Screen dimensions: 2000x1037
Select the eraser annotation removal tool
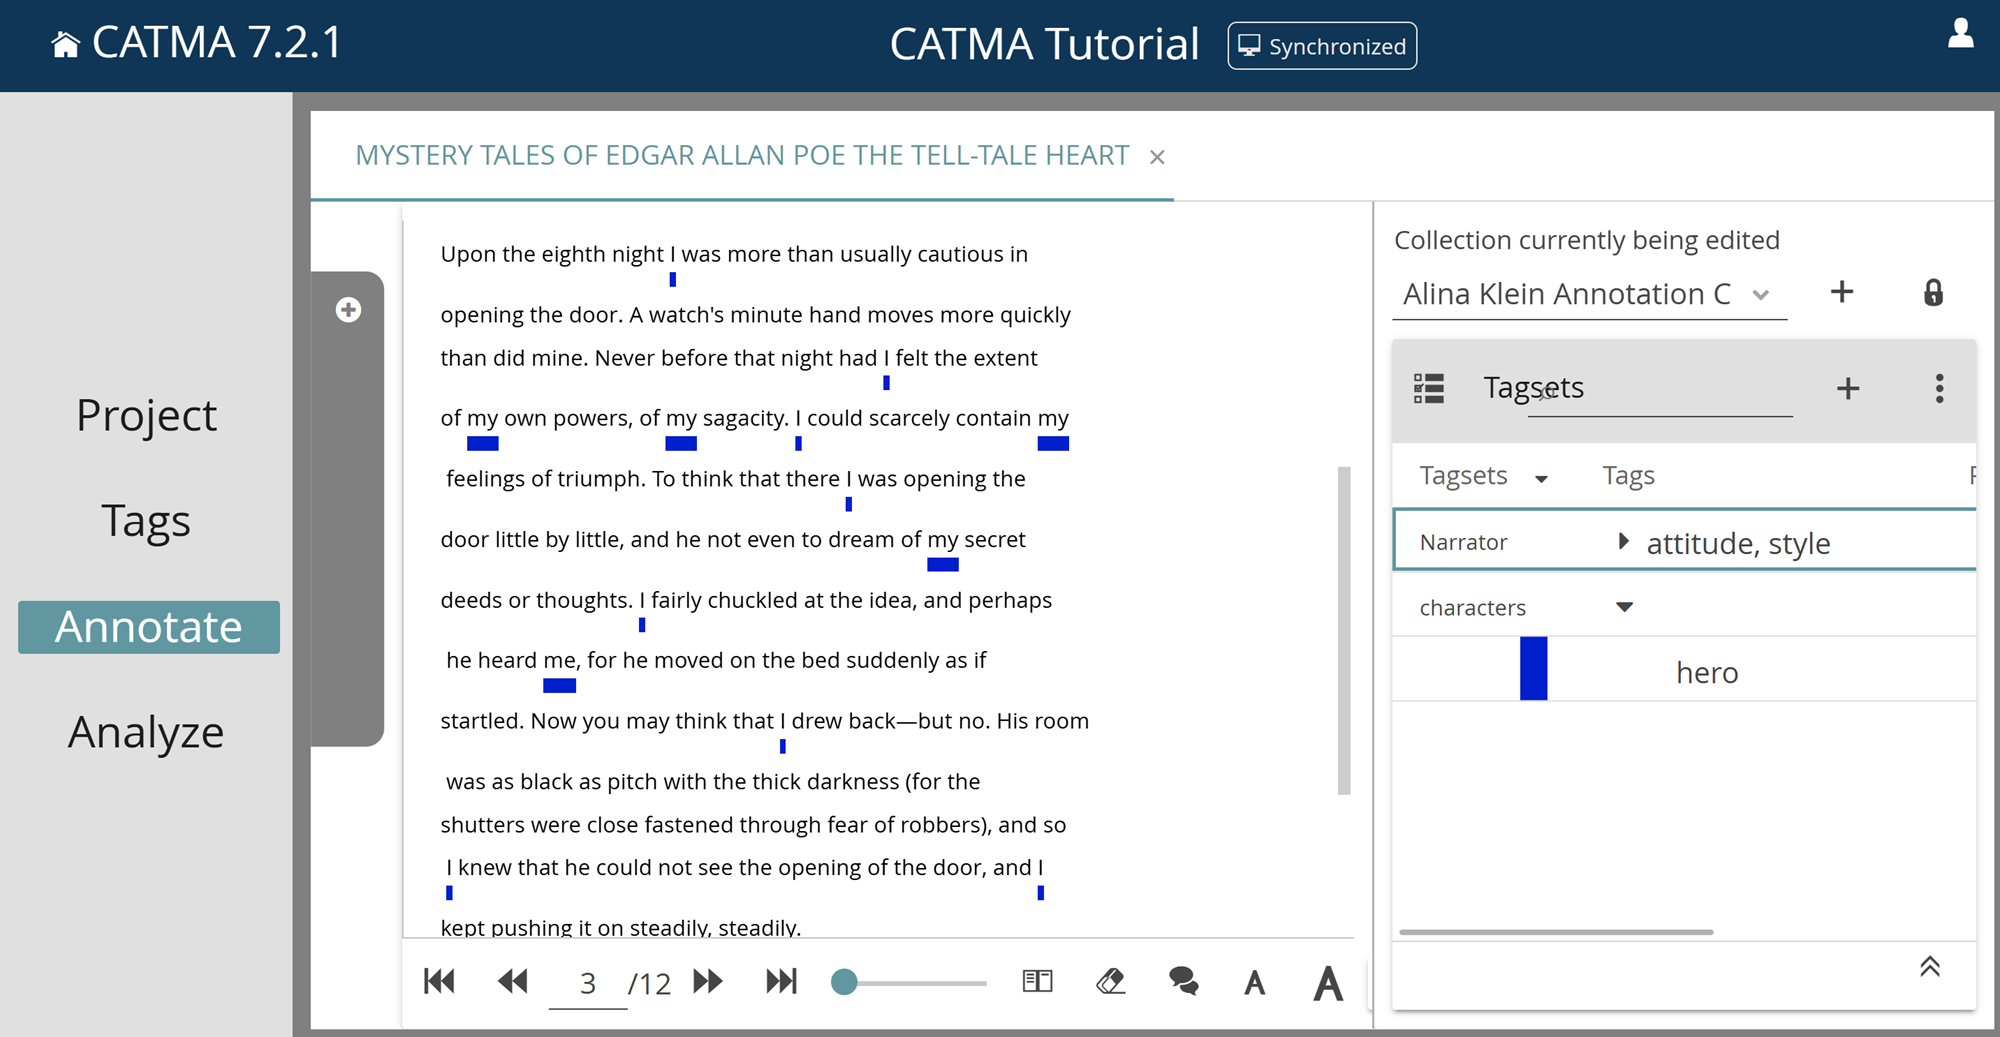1110,981
